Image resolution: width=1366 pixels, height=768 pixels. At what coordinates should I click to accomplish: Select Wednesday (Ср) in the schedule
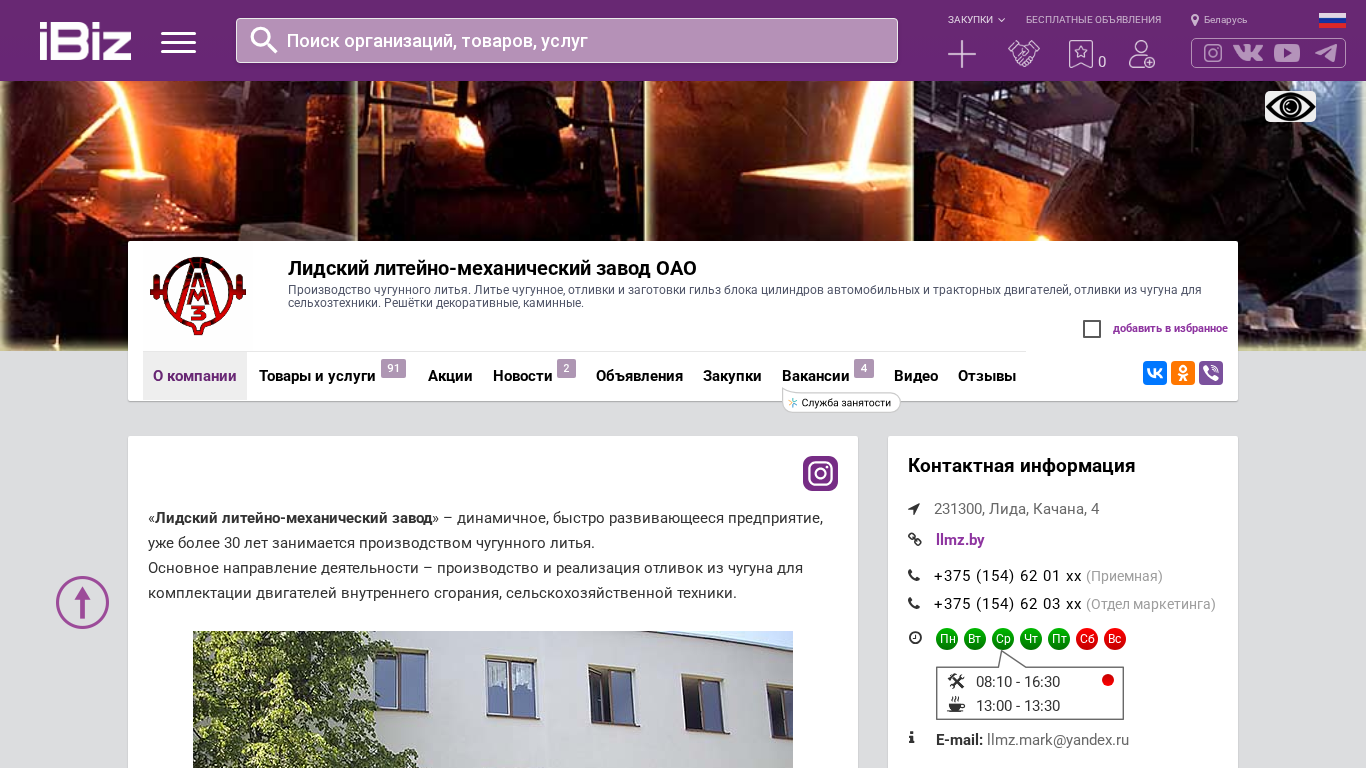click(x=1003, y=639)
